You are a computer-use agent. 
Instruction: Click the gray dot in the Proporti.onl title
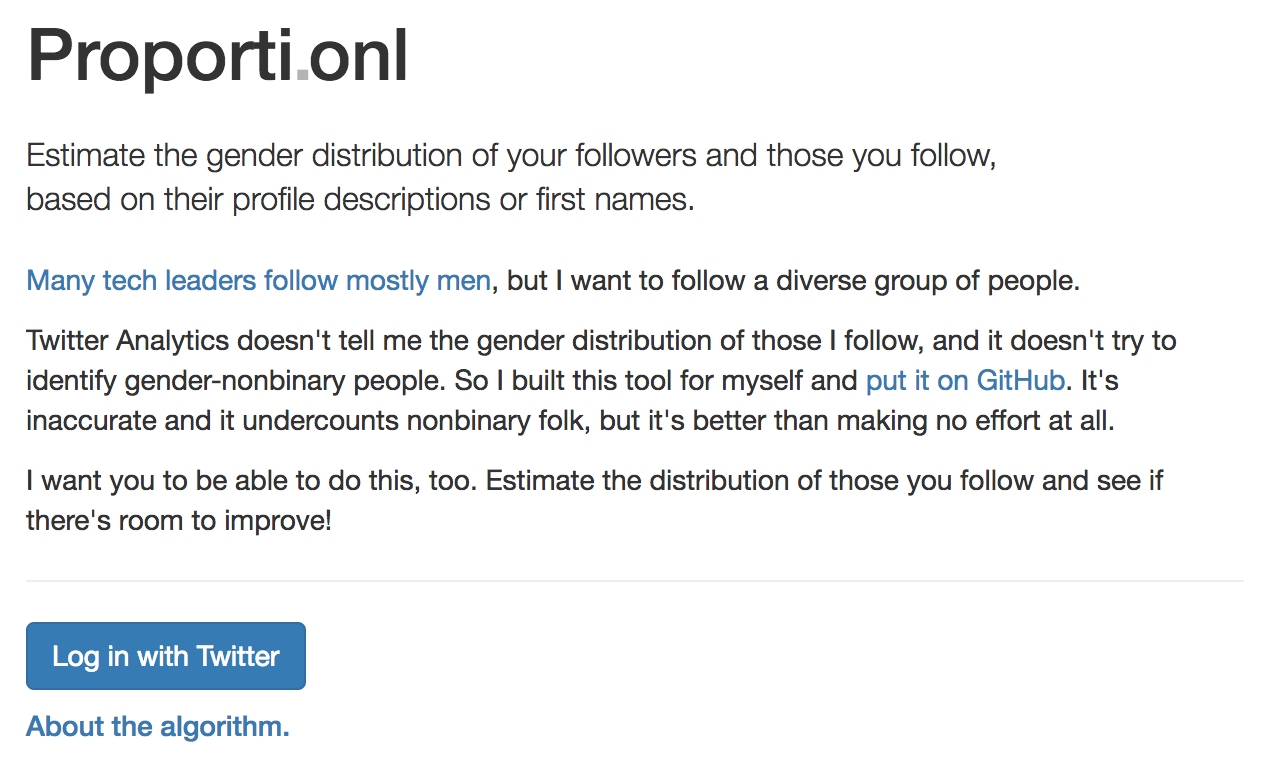302,77
